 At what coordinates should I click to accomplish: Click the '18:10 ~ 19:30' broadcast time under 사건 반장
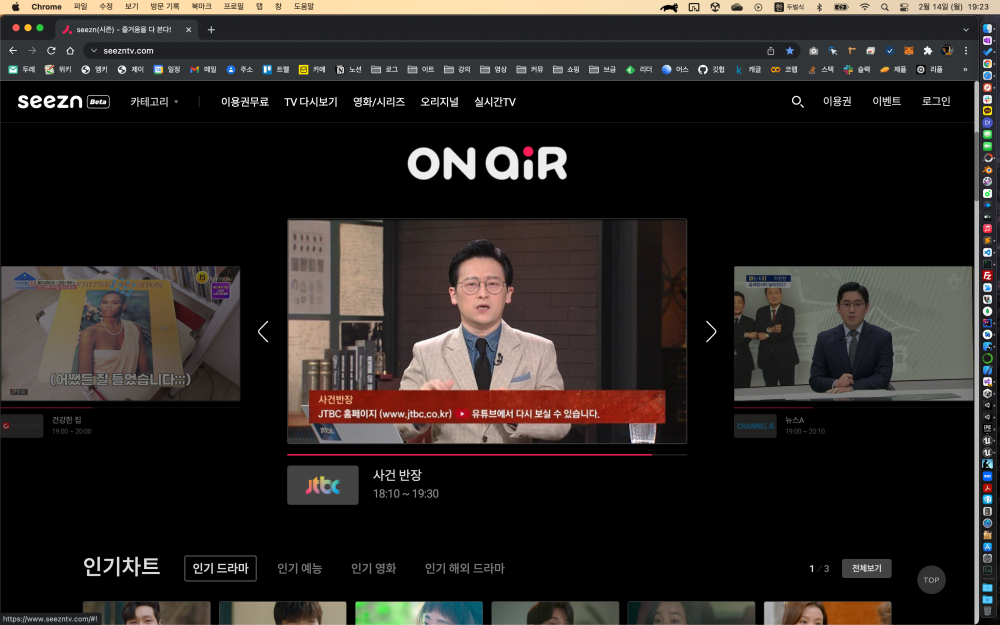[x=406, y=494]
